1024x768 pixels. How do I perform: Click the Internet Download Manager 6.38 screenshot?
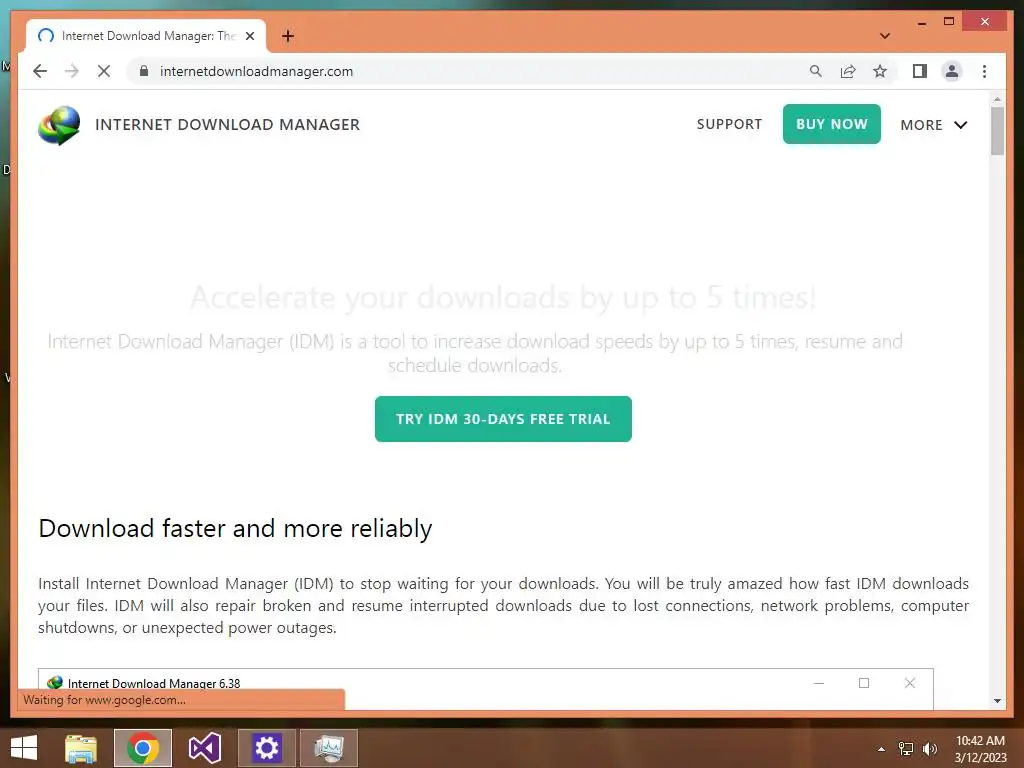485,688
